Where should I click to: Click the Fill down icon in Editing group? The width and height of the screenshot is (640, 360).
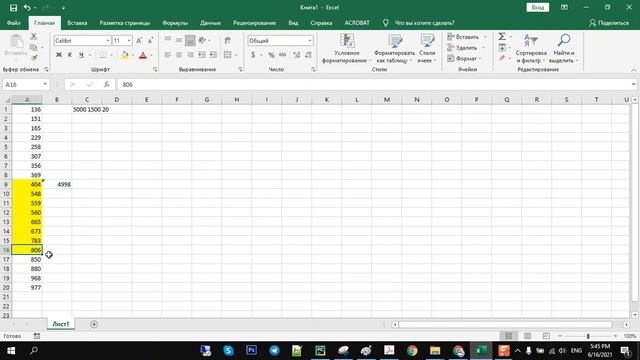pyautogui.click(x=502, y=47)
